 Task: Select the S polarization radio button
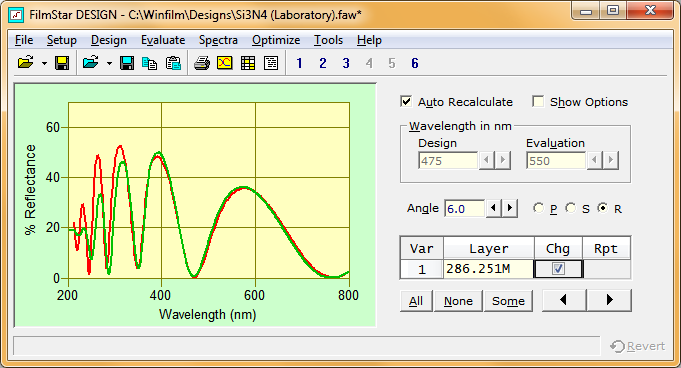pyautogui.click(x=570, y=209)
